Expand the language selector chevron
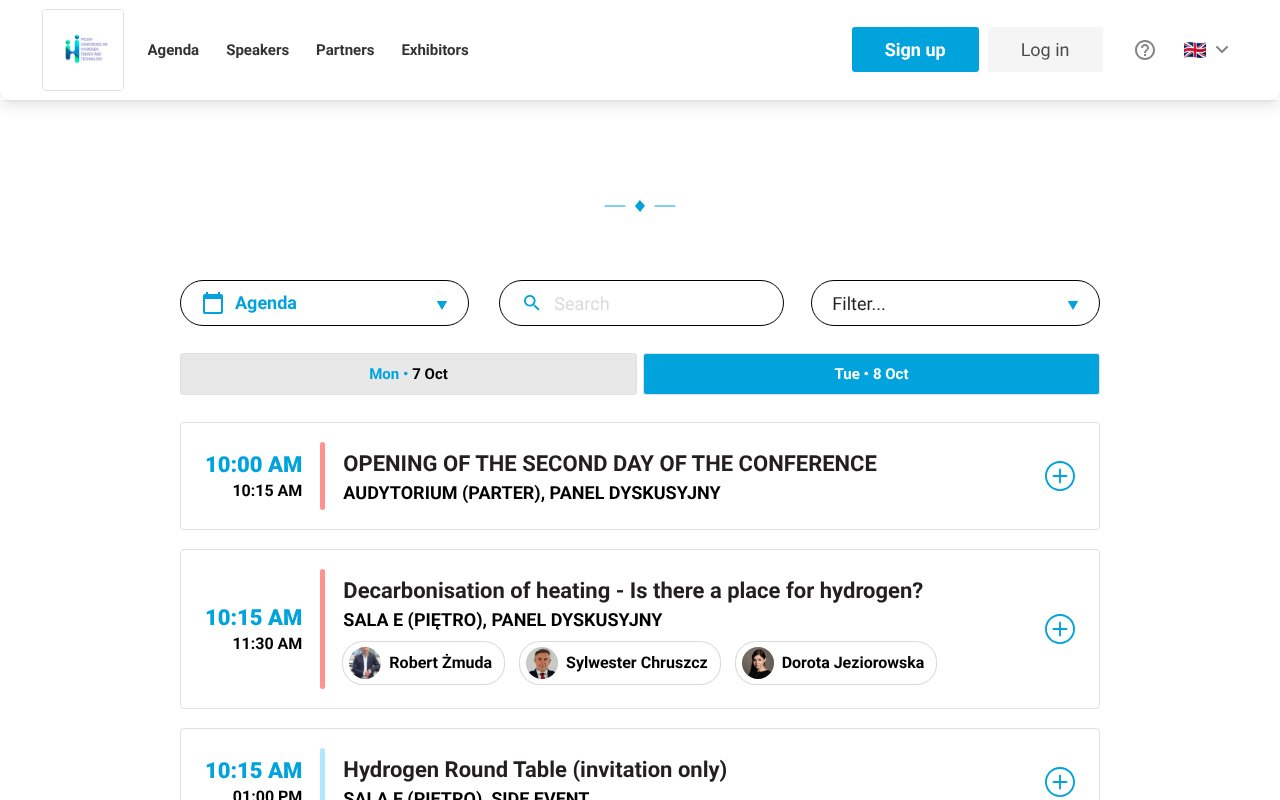 (1221, 49)
